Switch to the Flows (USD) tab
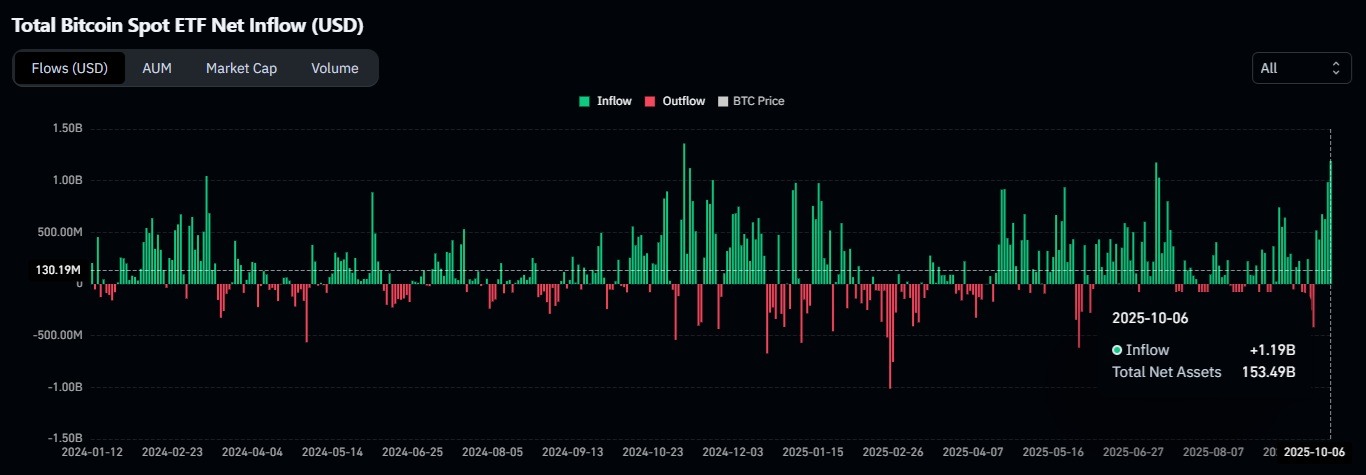Image resolution: width=1366 pixels, height=475 pixels. point(69,68)
